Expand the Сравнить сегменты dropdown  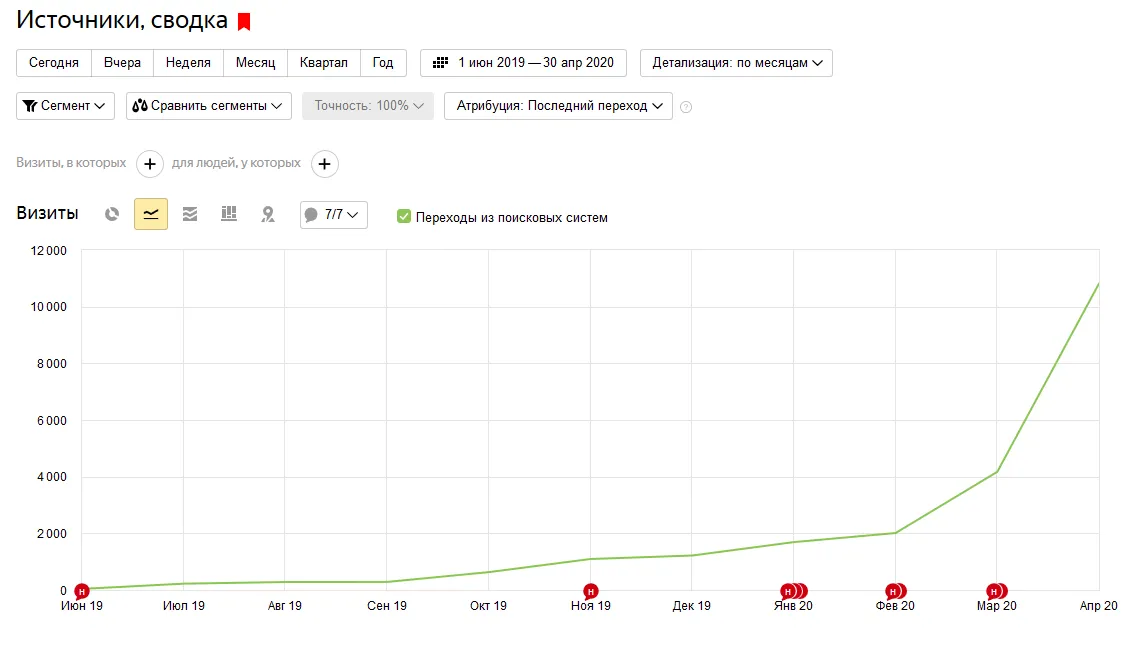point(209,106)
